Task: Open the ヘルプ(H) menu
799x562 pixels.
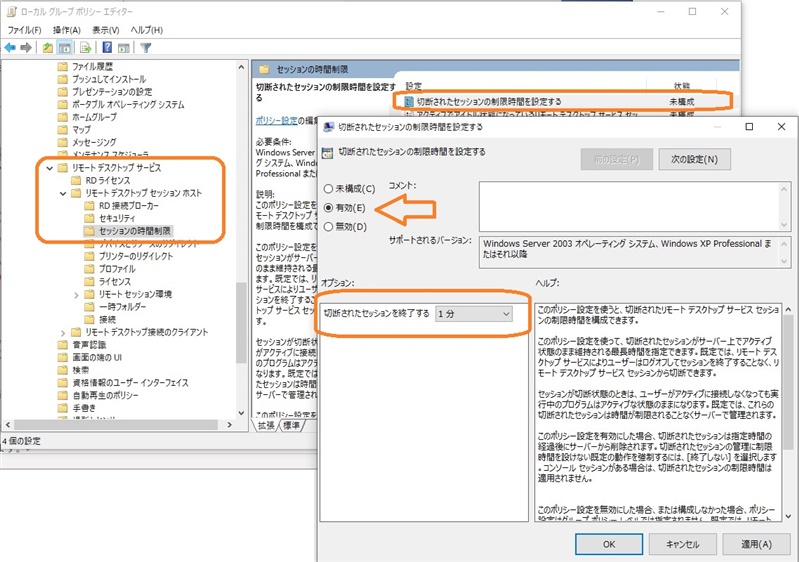Action: click(147, 30)
